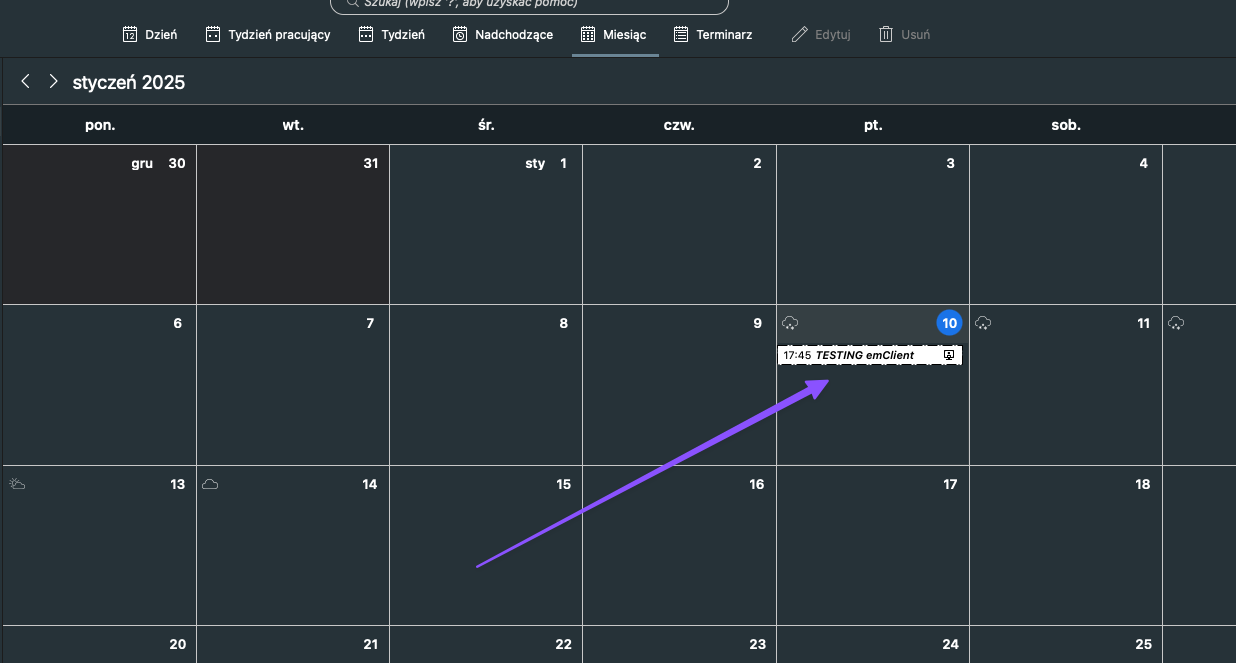
Task: Click the weather icon on January 11
Action: coord(983,323)
